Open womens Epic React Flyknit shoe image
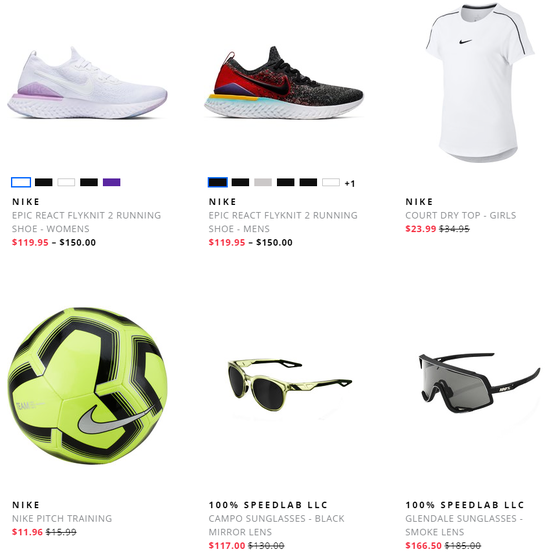 click(87, 83)
